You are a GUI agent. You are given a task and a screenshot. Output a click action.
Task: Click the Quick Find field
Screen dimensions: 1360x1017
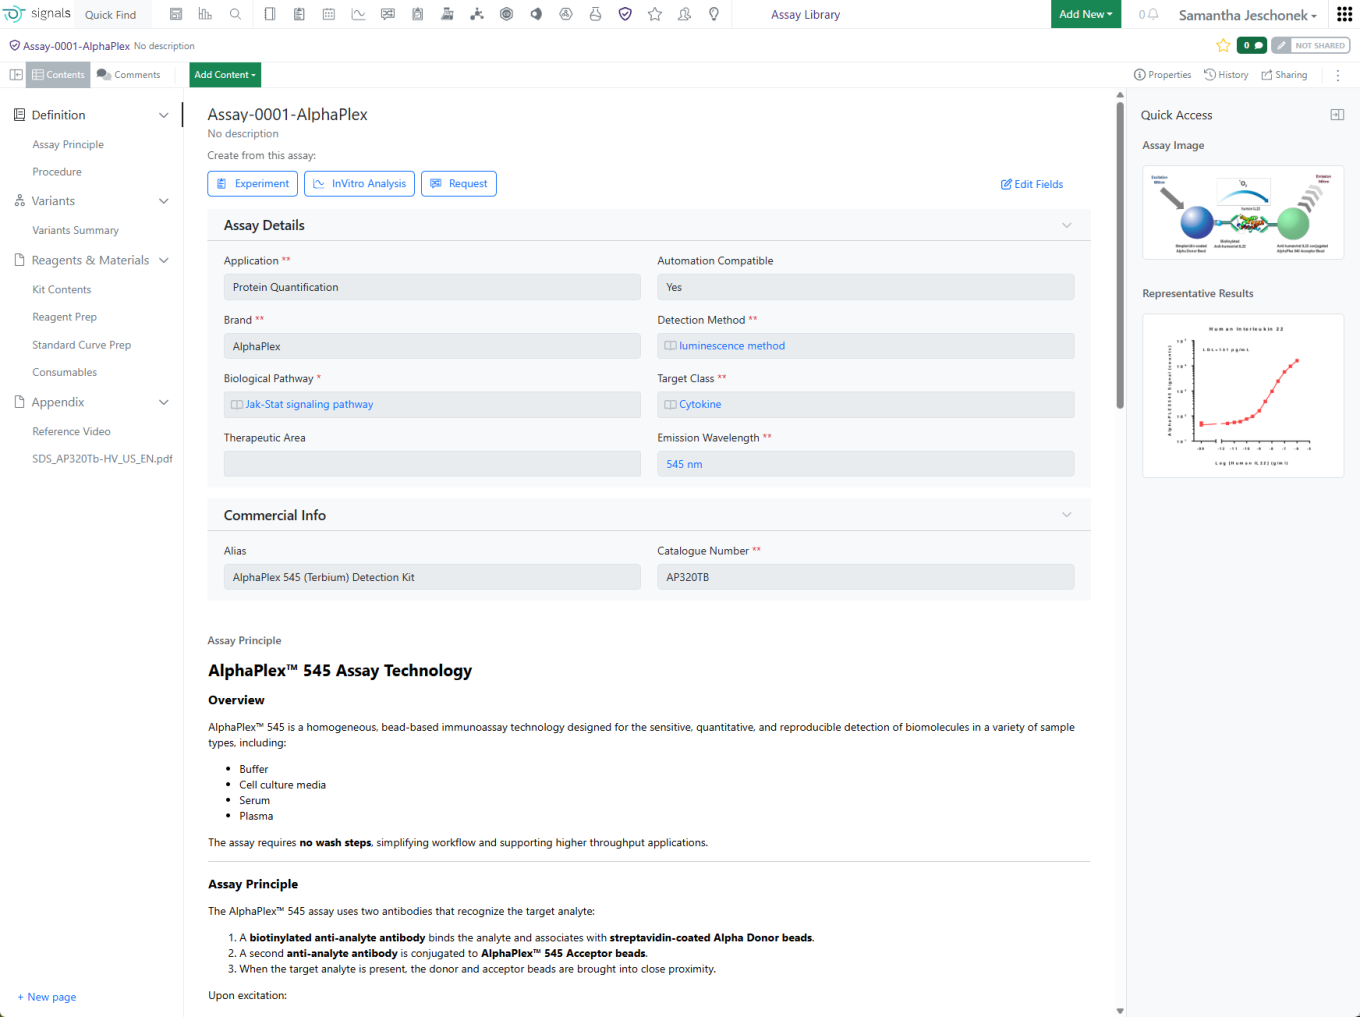point(111,15)
